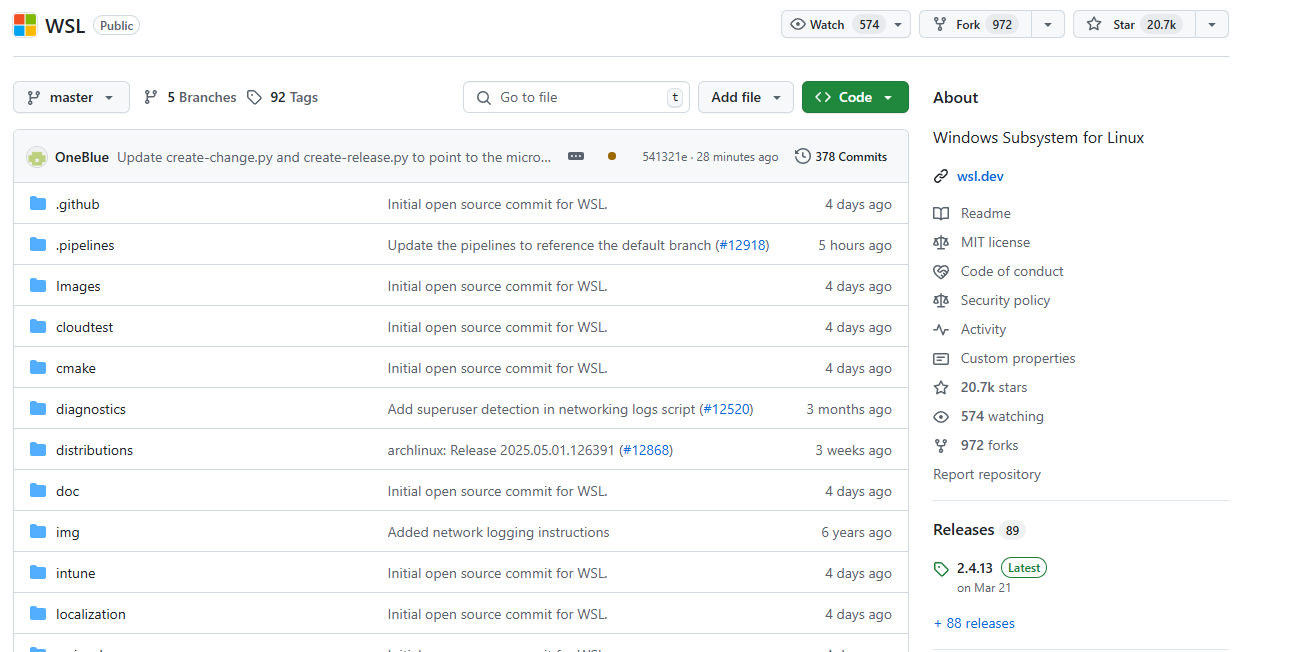The height and width of the screenshot is (652, 1305).
Task: Open the 92 Tags list
Action: [283, 97]
